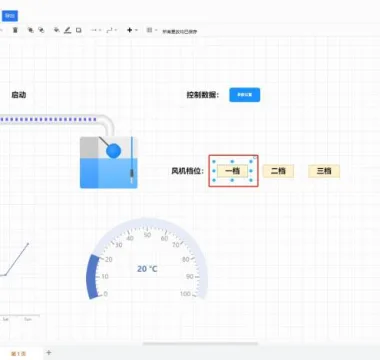Open the table grid dropdown

[152, 30]
